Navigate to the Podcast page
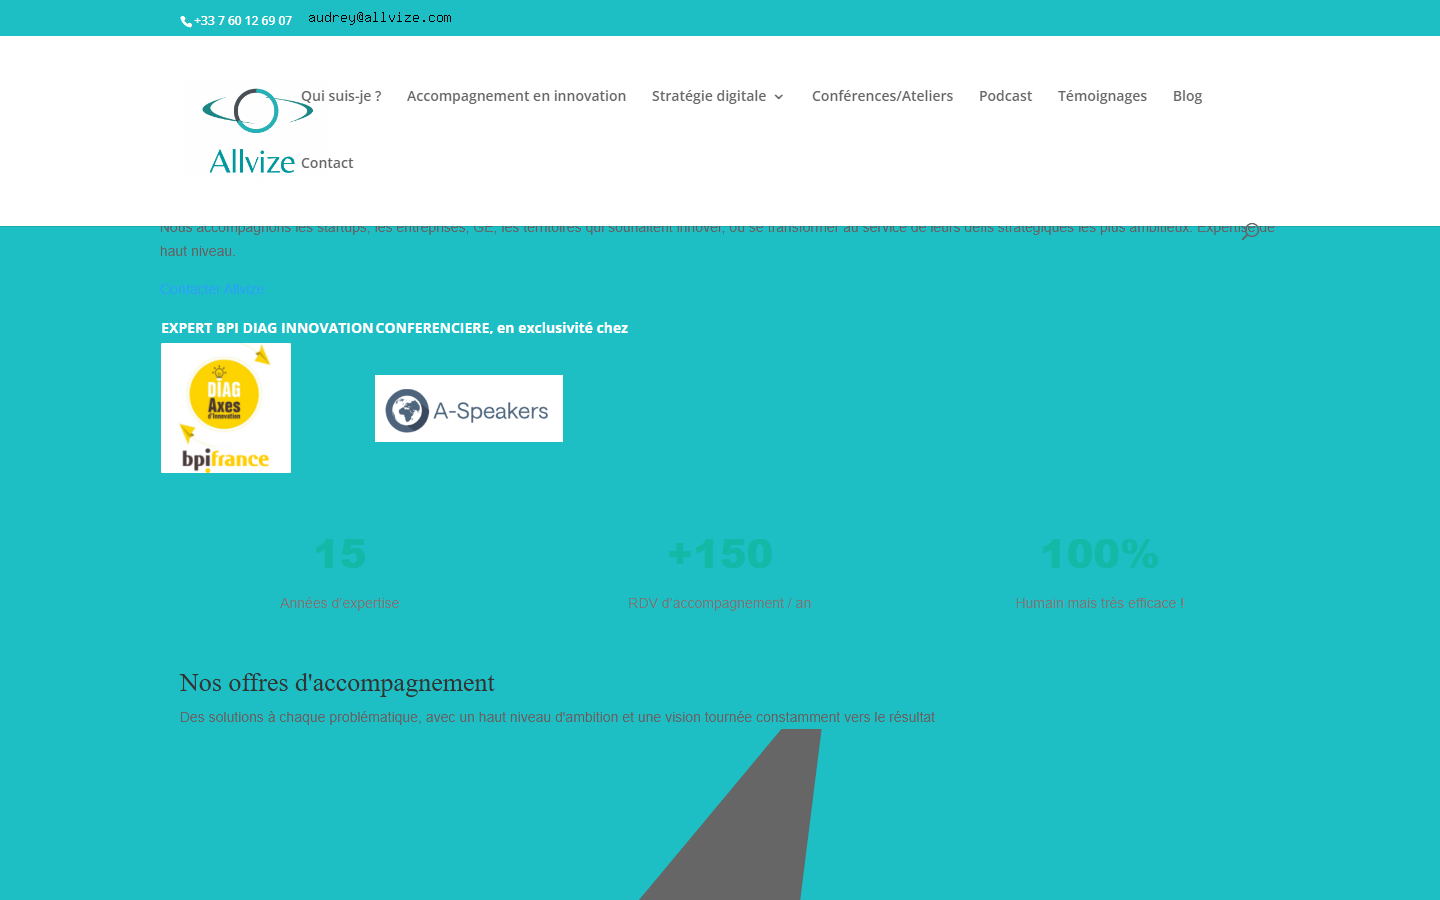The image size is (1440, 900). [x=1005, y=96]
